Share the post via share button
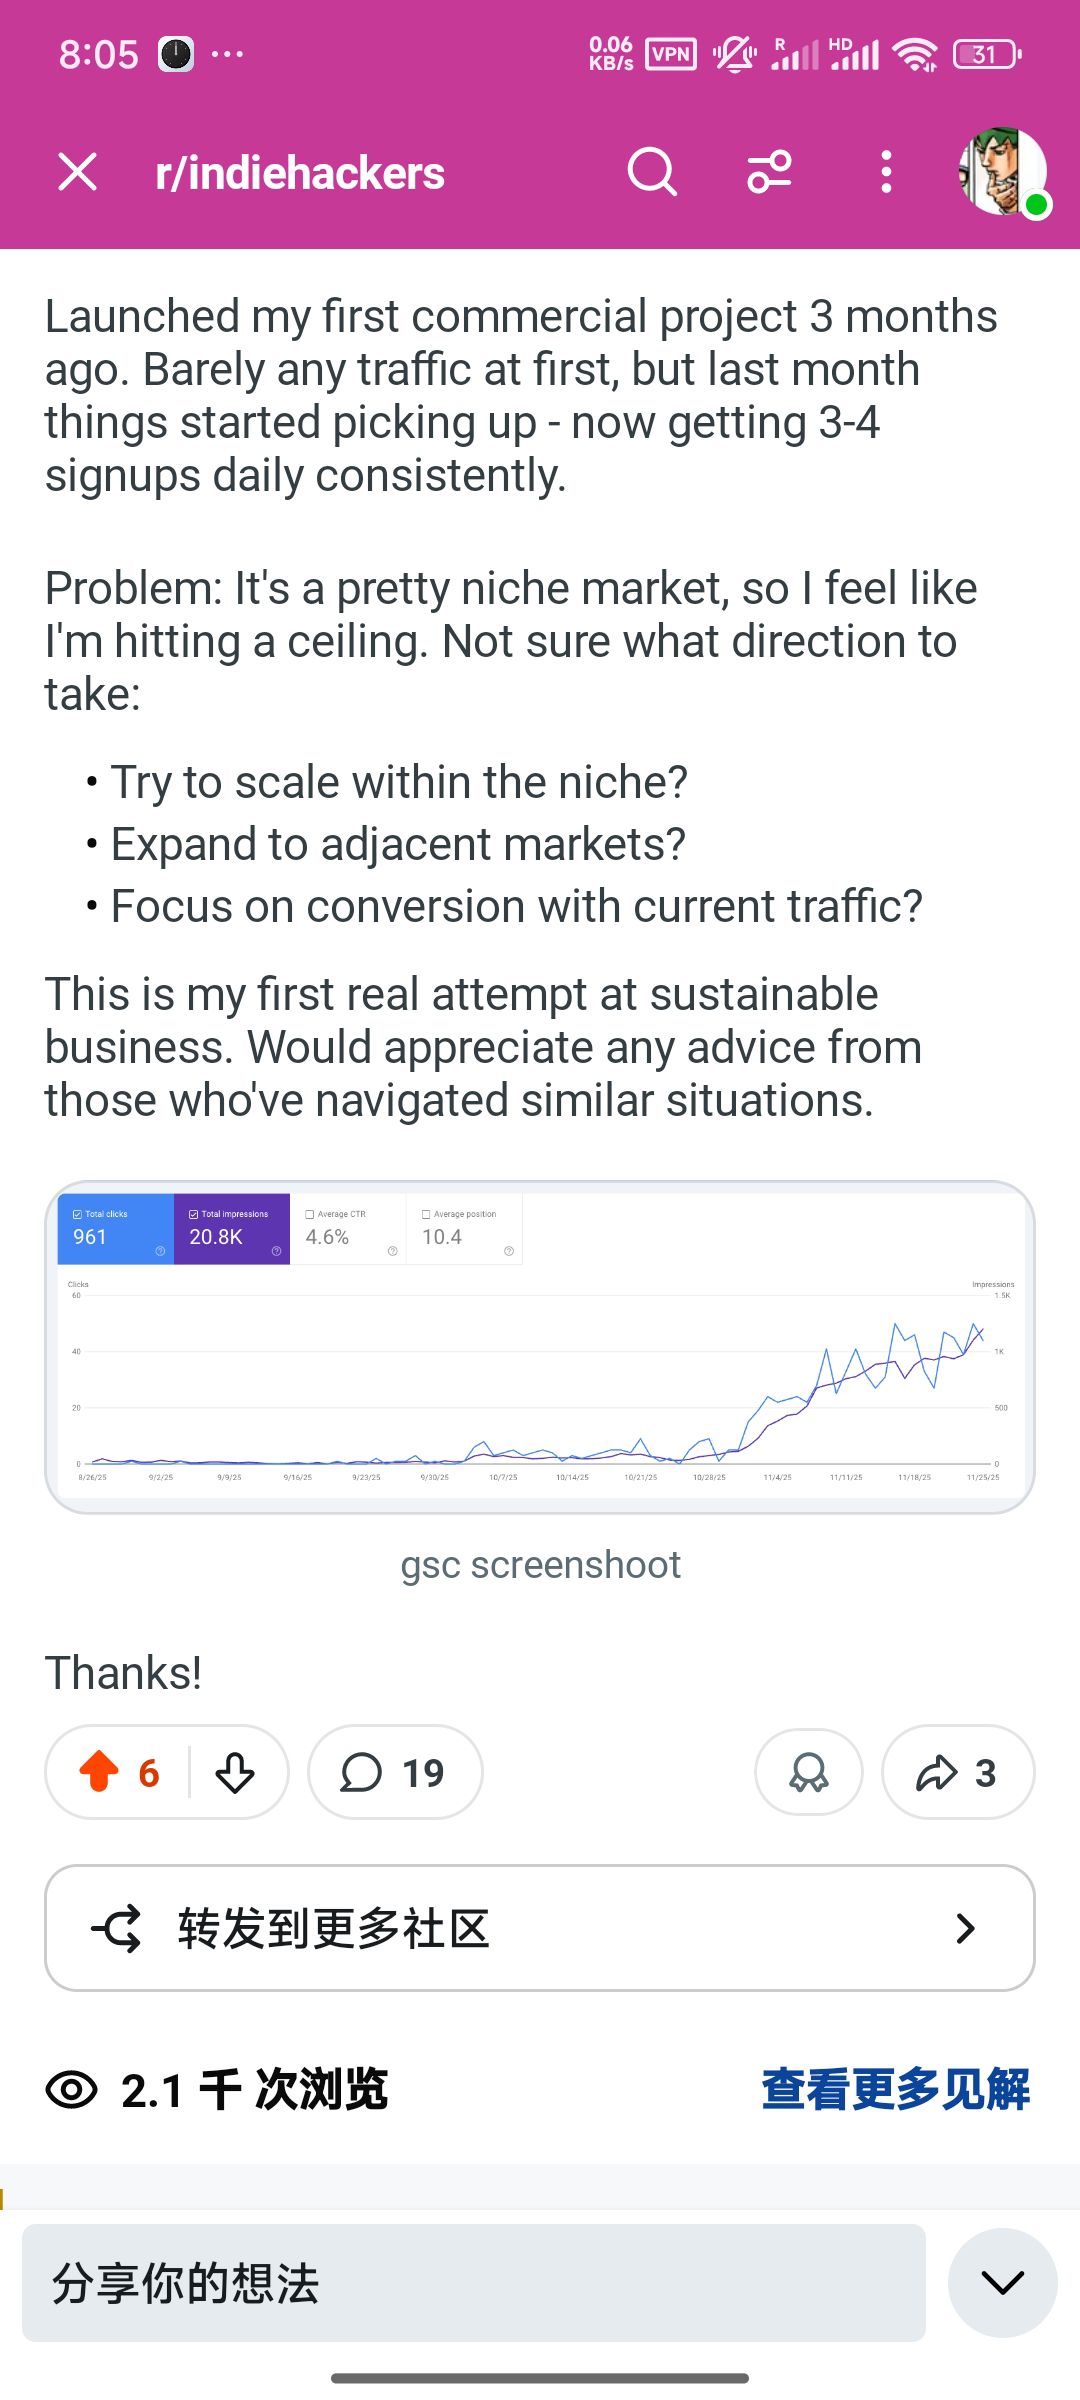This screenshot has width=1080, height=2400. point(957,1772)
